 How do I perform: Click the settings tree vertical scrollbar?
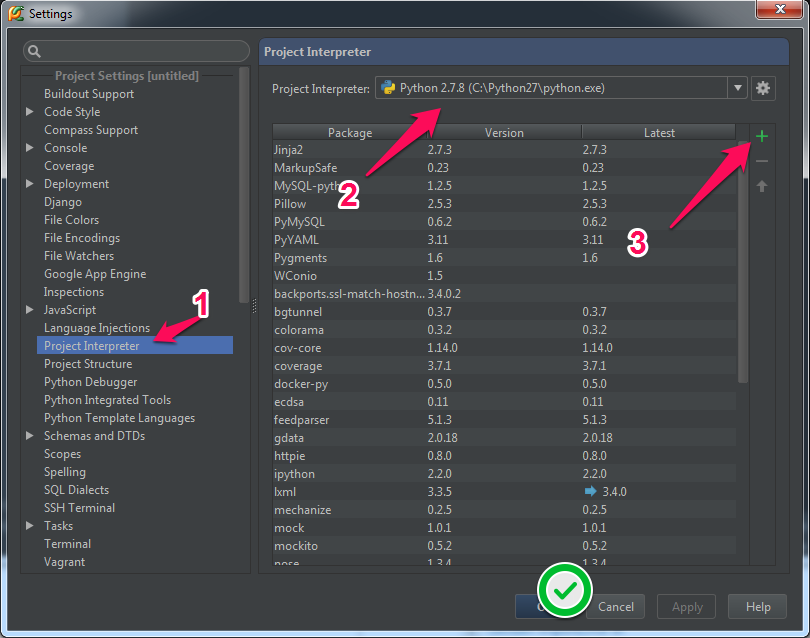tap(244, 184)
